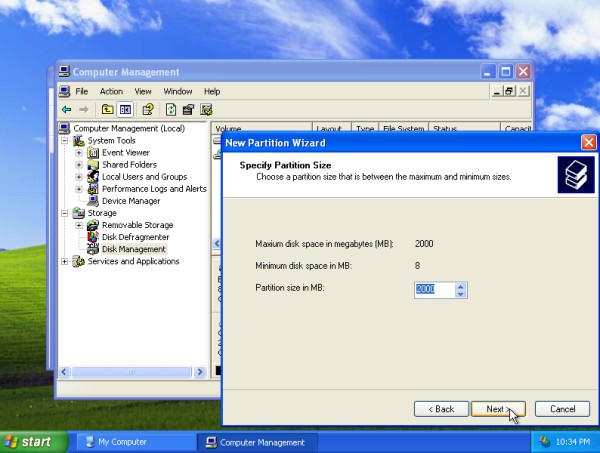Click Computer Management taskbar button

tap(257, 442)
